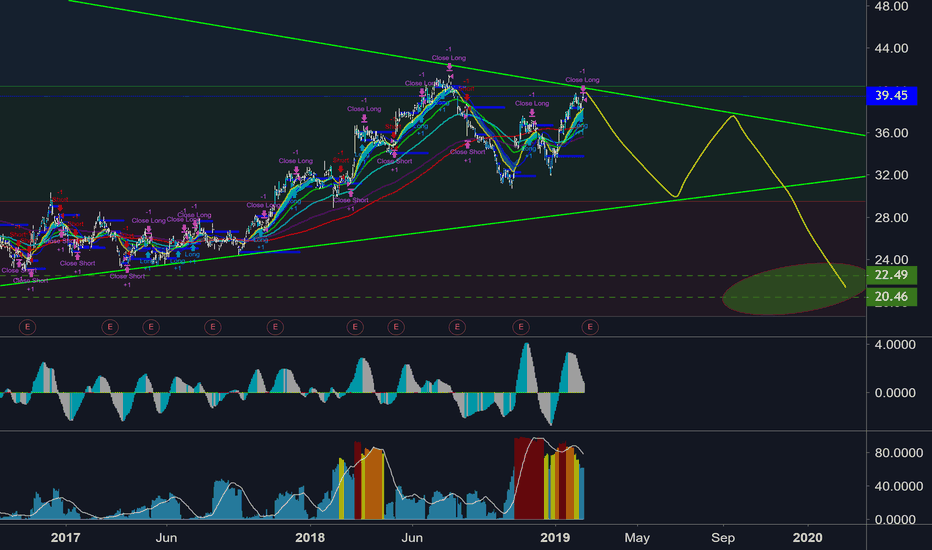The width and height of the screenshot is (932, 550).
Task: Click the 32.00 price axis label
Action: 892,175
